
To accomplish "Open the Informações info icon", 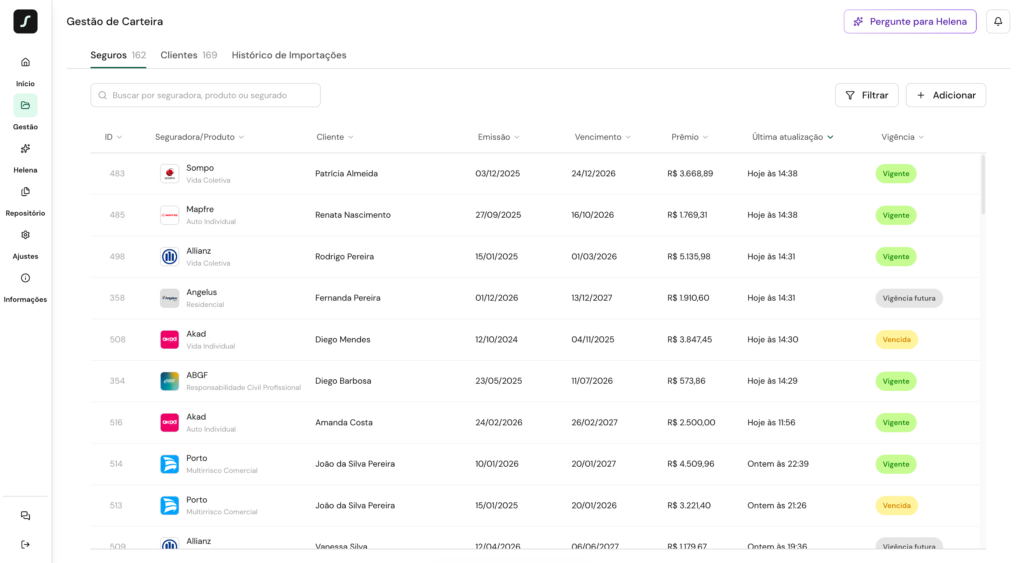I will pyautogui.click(x=25, y=278).
